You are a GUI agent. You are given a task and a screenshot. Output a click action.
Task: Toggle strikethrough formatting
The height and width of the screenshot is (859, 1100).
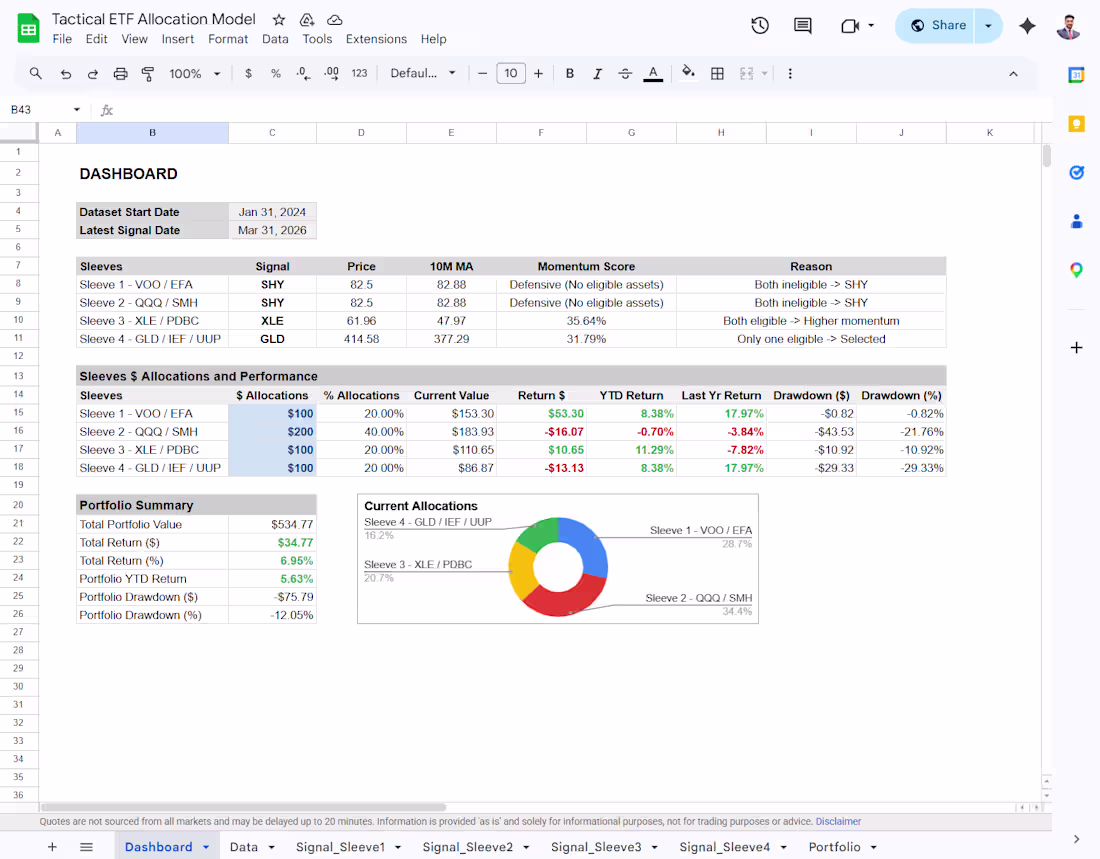coord(624,73)
